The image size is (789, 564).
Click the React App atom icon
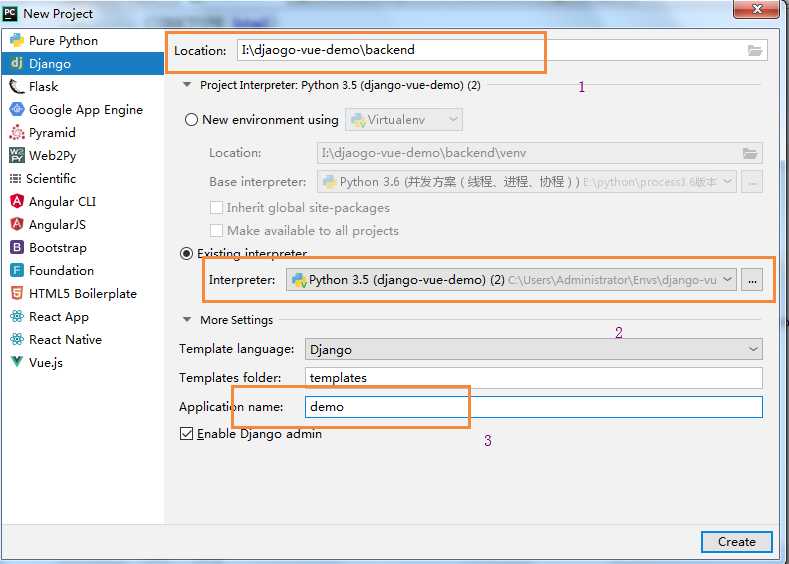point(17,316)
